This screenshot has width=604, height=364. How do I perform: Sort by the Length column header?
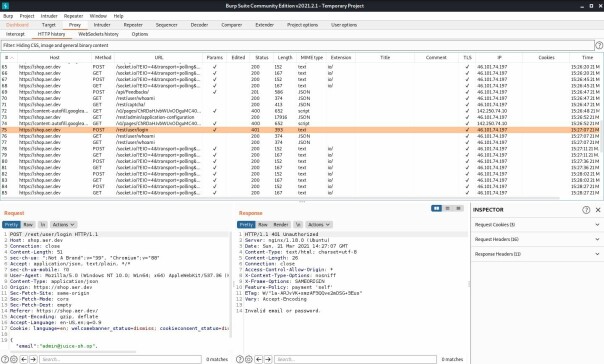(285, 57)
